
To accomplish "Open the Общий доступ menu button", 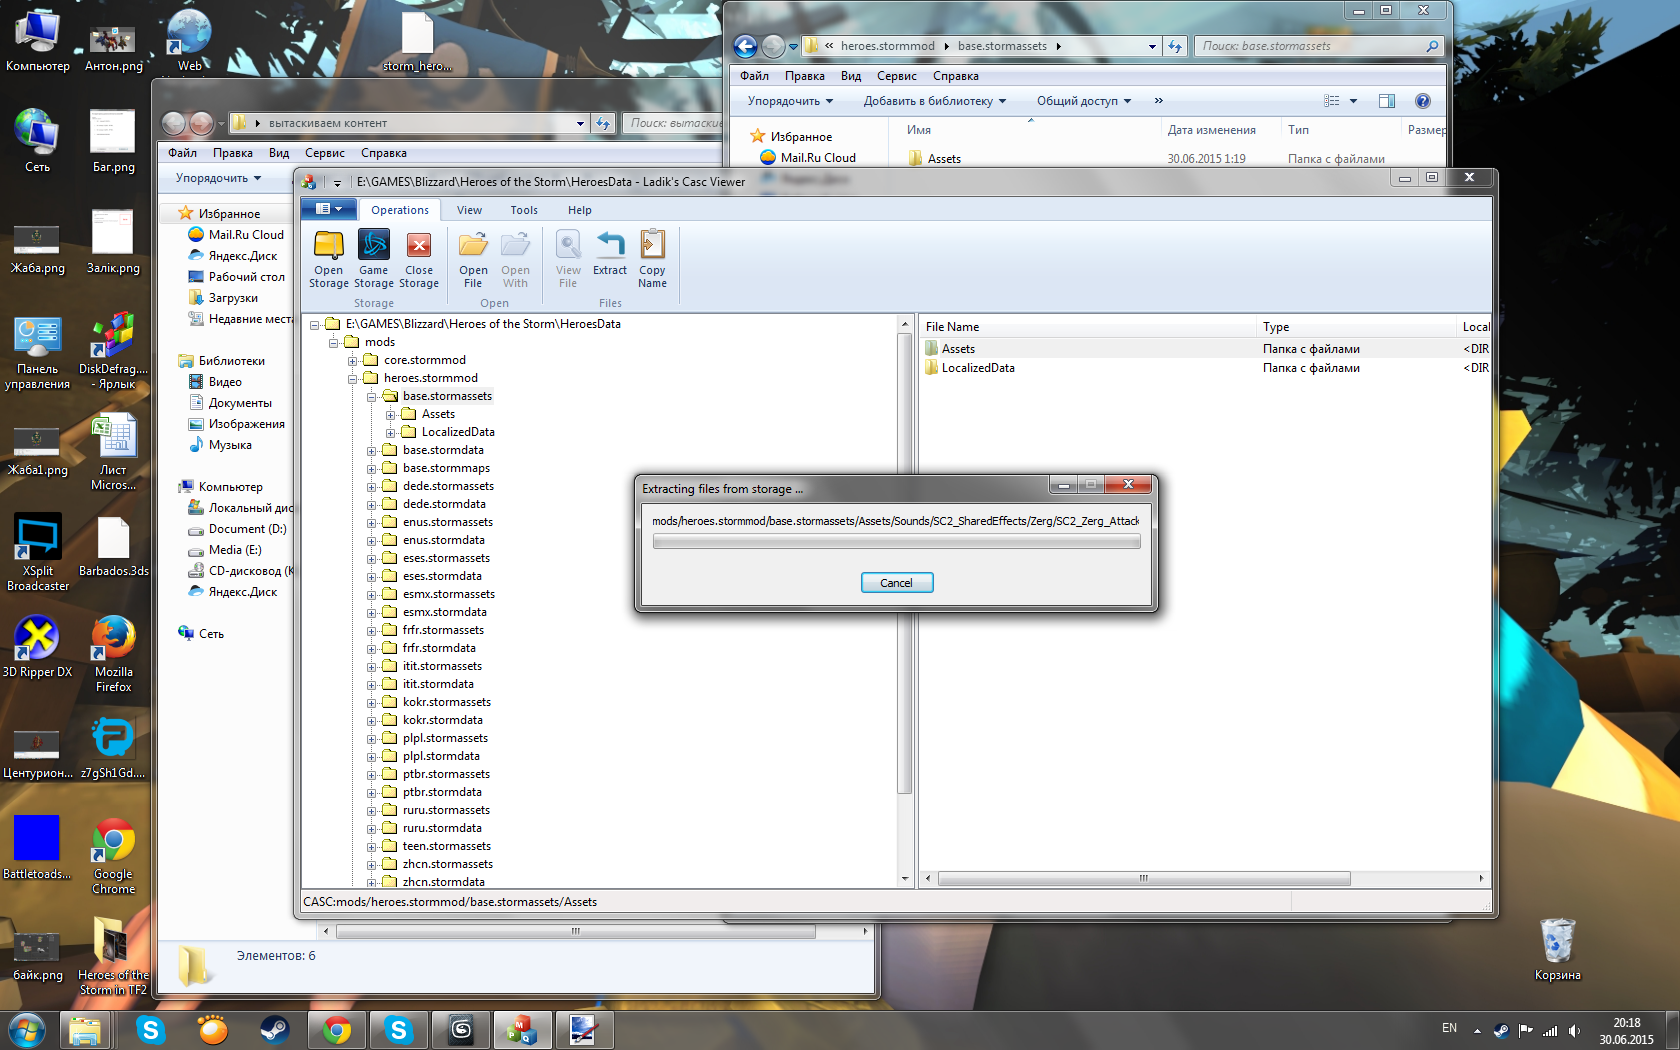I will tap(1084, 101).
